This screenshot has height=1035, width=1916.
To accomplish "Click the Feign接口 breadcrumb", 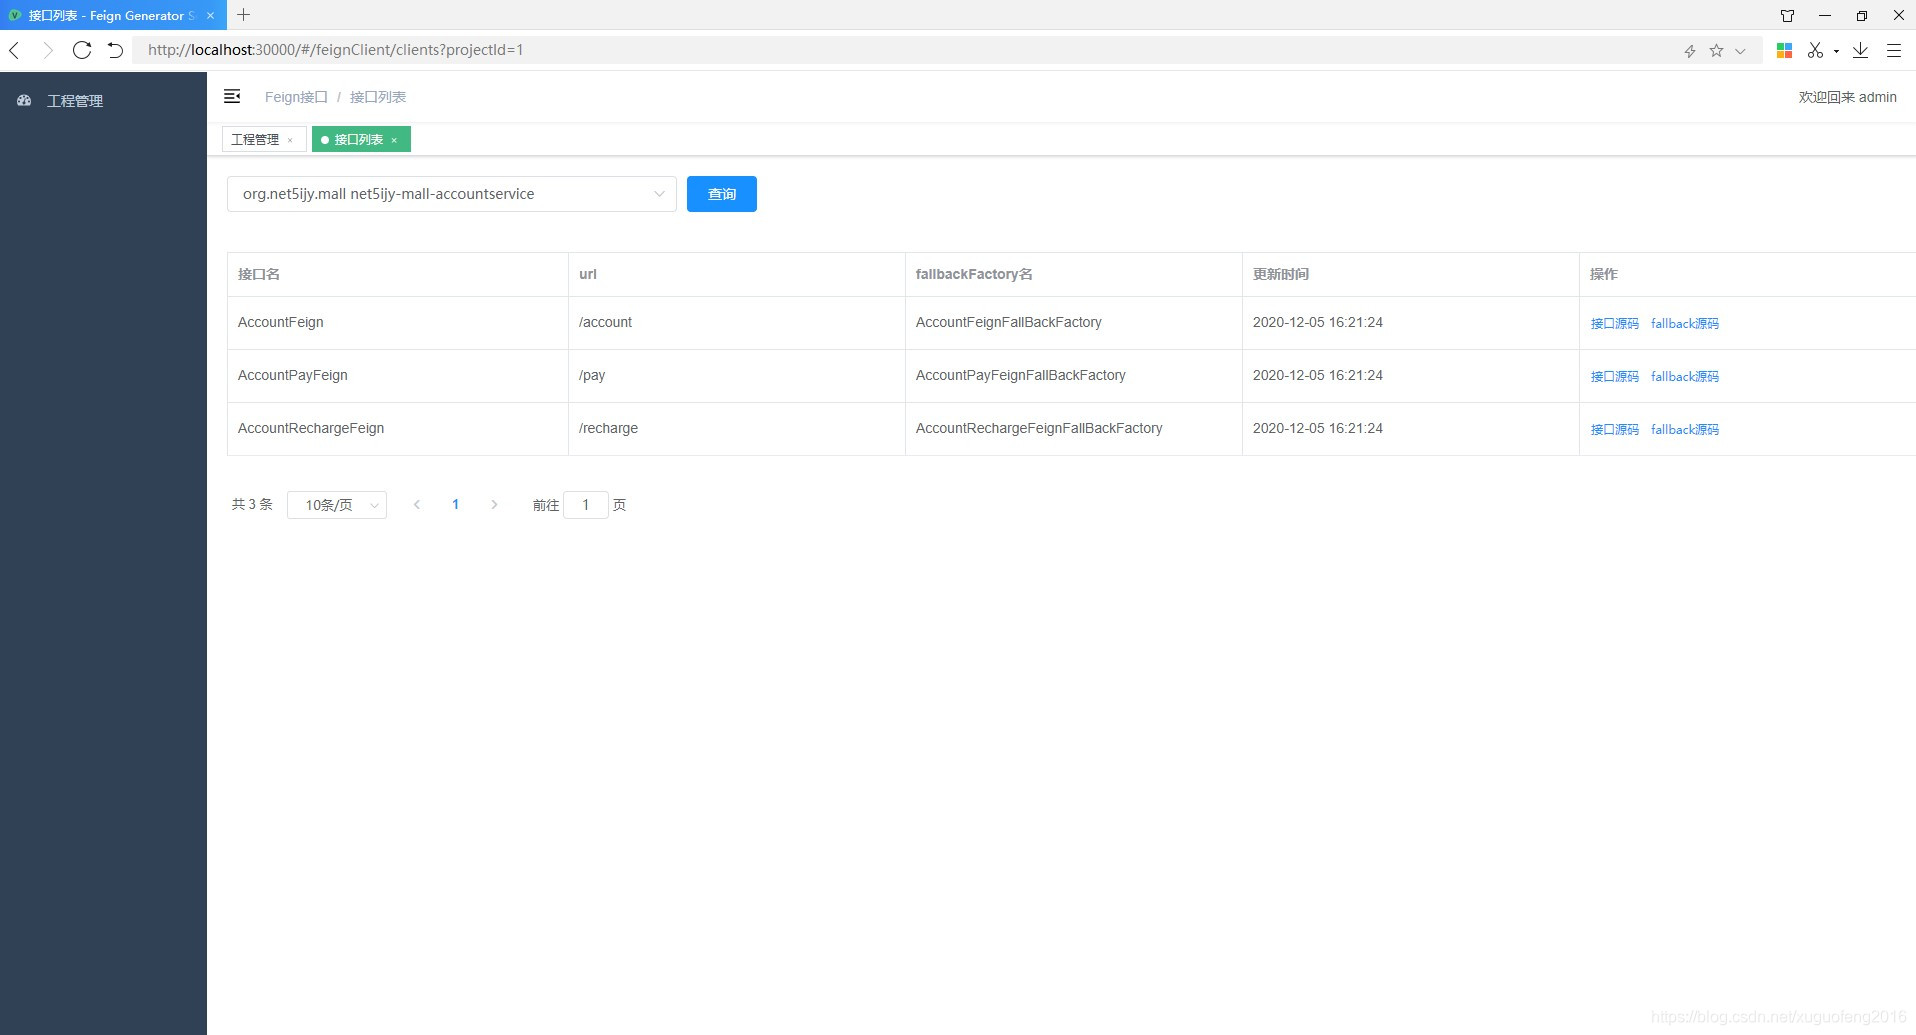I will (x=296, y=97).
